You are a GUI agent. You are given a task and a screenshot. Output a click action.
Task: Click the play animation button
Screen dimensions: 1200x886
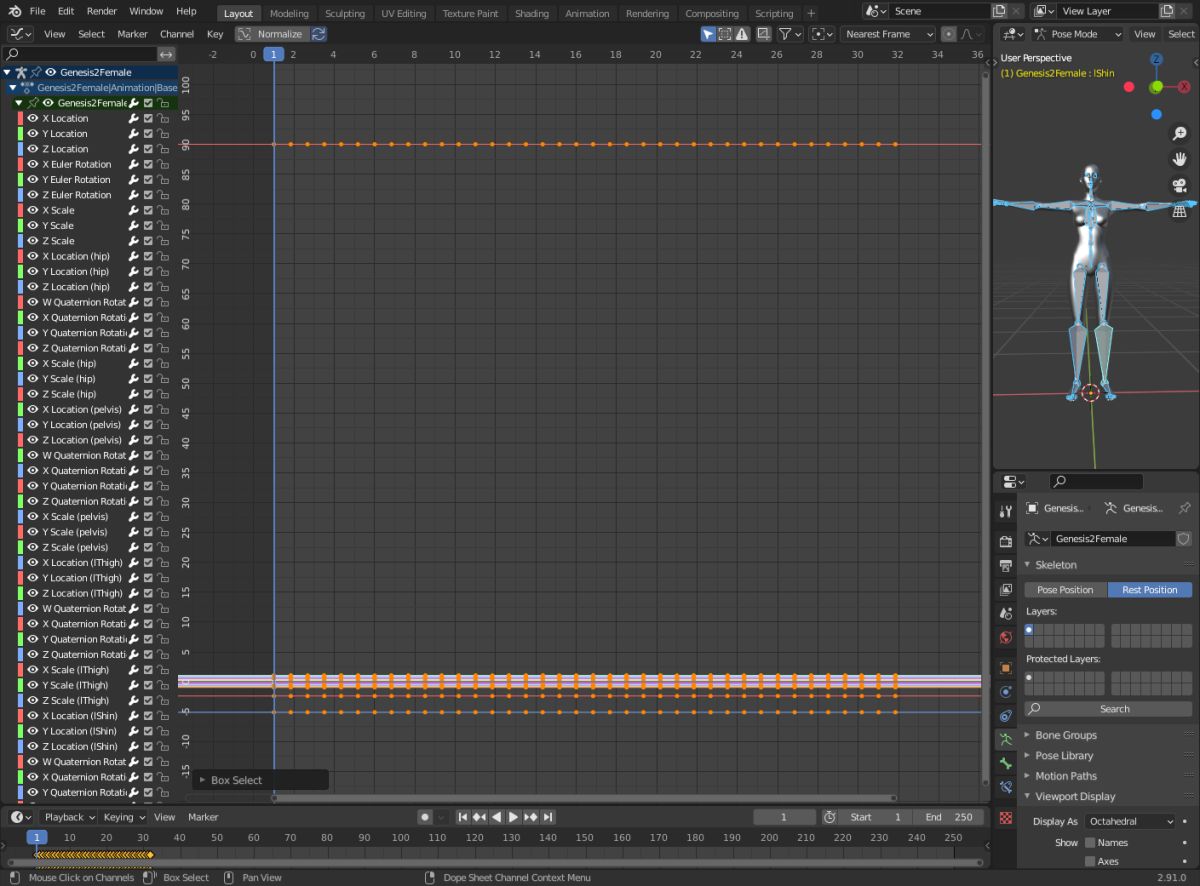tap(513, 817)
